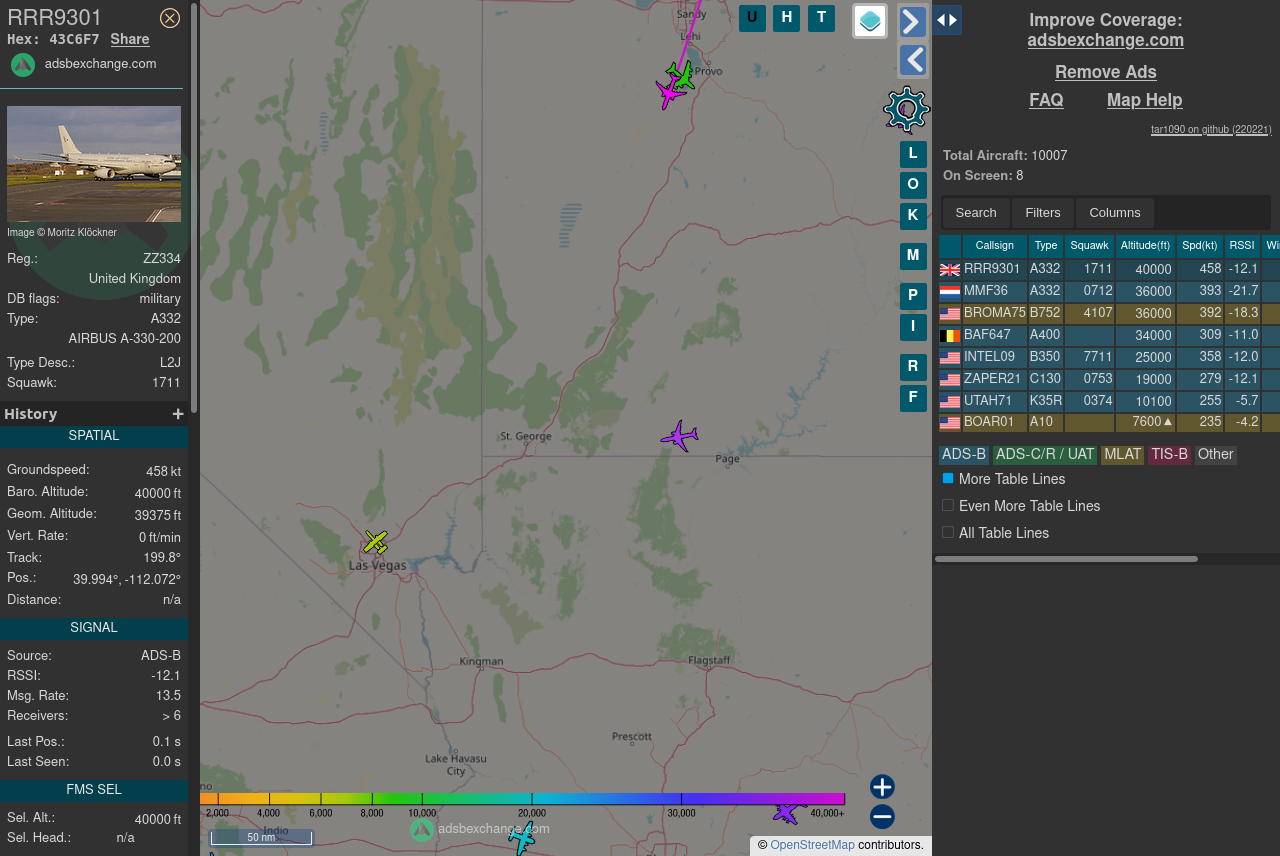This screenshot has width=1280, height=856.
Task: Open the FAQ link
Action: [x=1046, y=101]
